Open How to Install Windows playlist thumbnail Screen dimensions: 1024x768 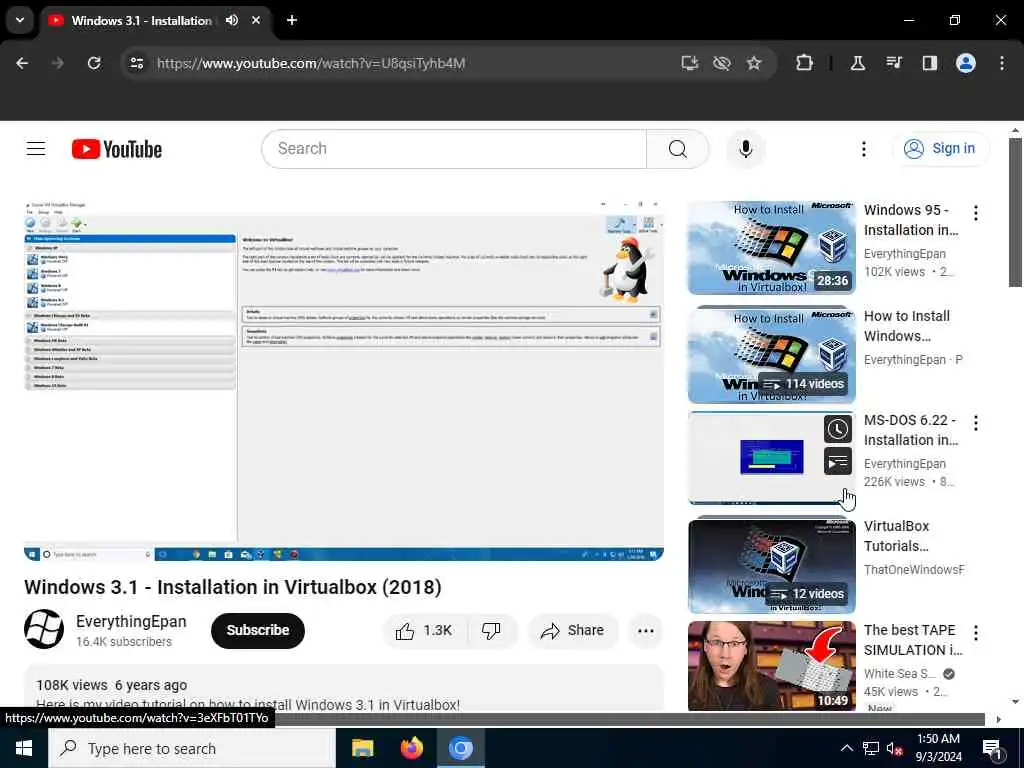(x=771, y=355)
